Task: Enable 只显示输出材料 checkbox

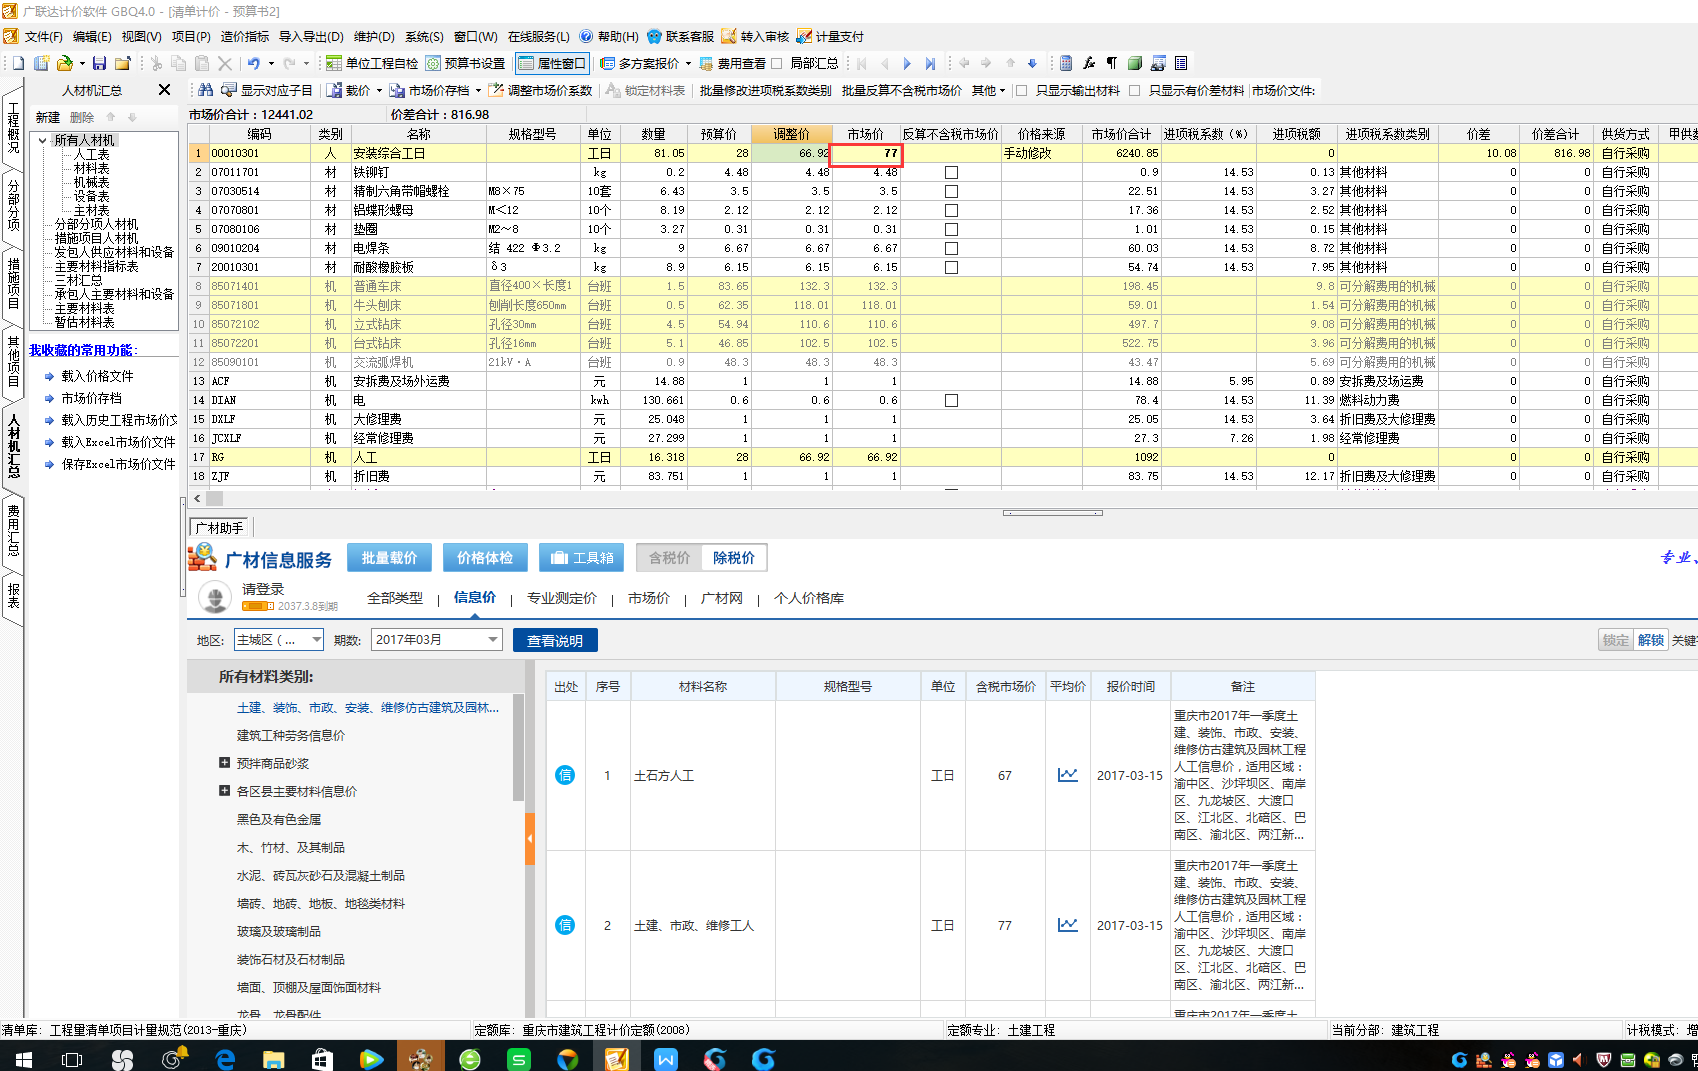Action: [1021, 90]
